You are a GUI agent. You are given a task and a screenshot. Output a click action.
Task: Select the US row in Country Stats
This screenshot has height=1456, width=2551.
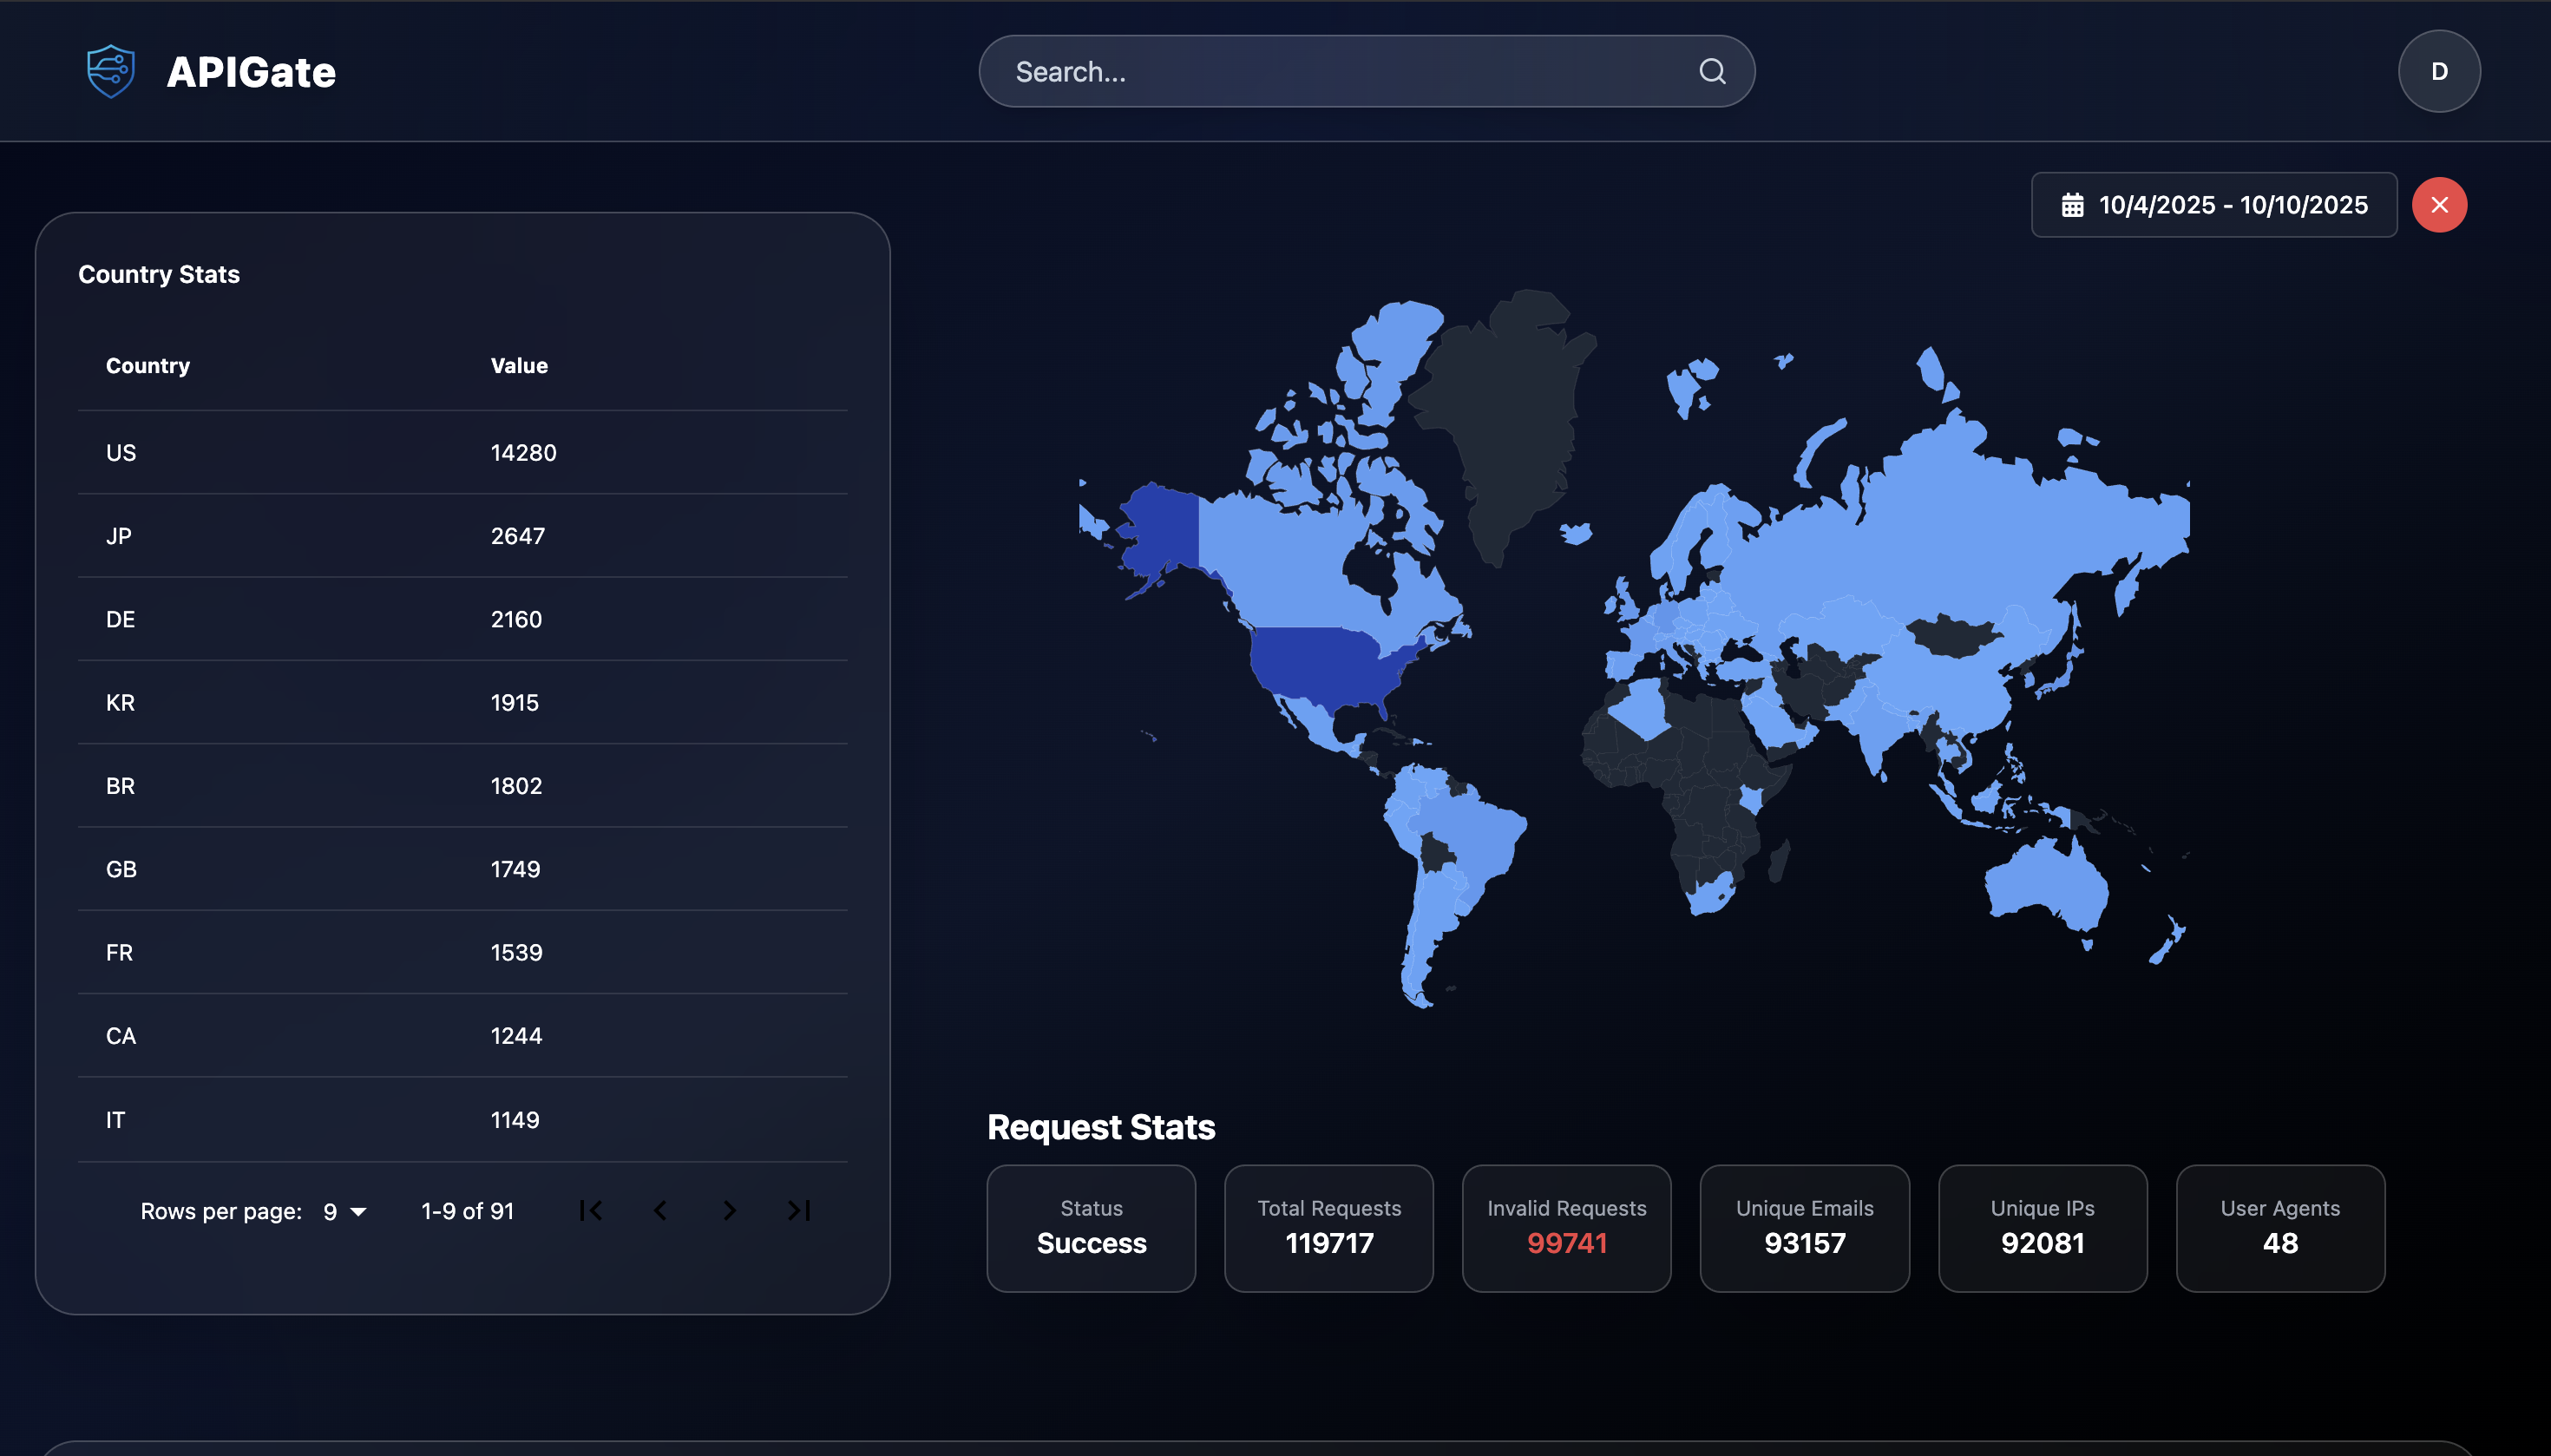[x=462, y=452]
